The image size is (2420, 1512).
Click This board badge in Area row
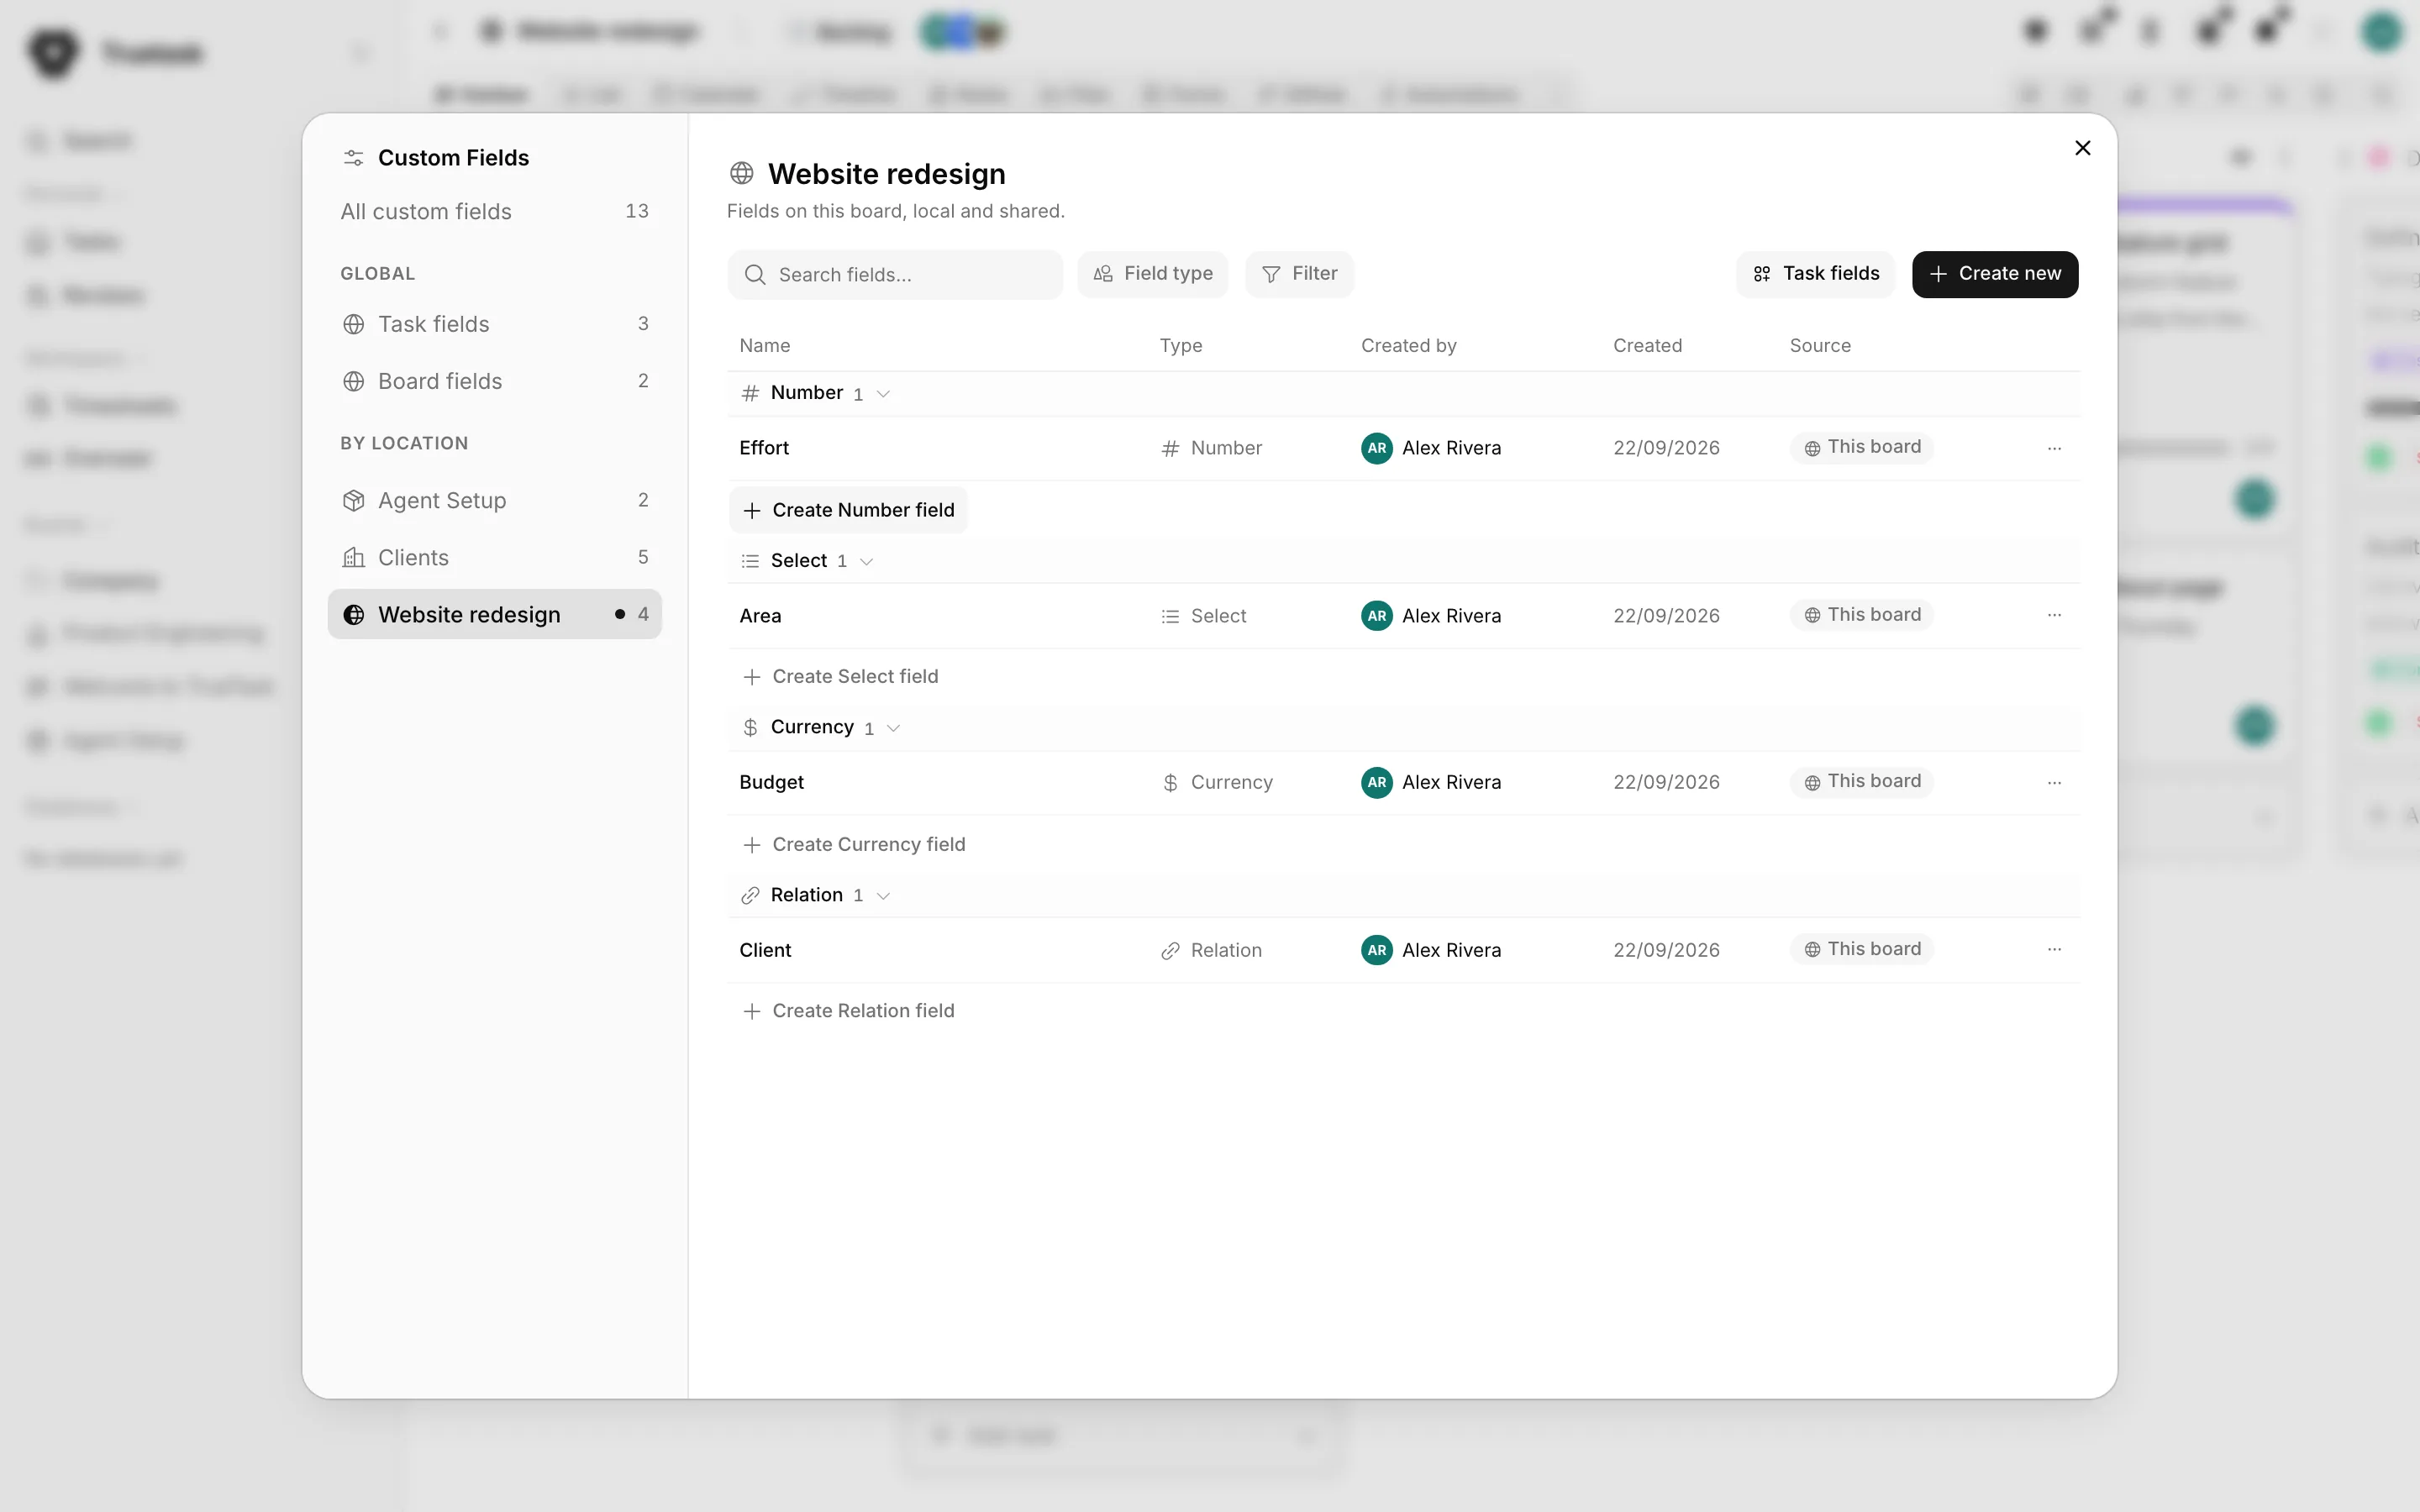point(1861,615)
